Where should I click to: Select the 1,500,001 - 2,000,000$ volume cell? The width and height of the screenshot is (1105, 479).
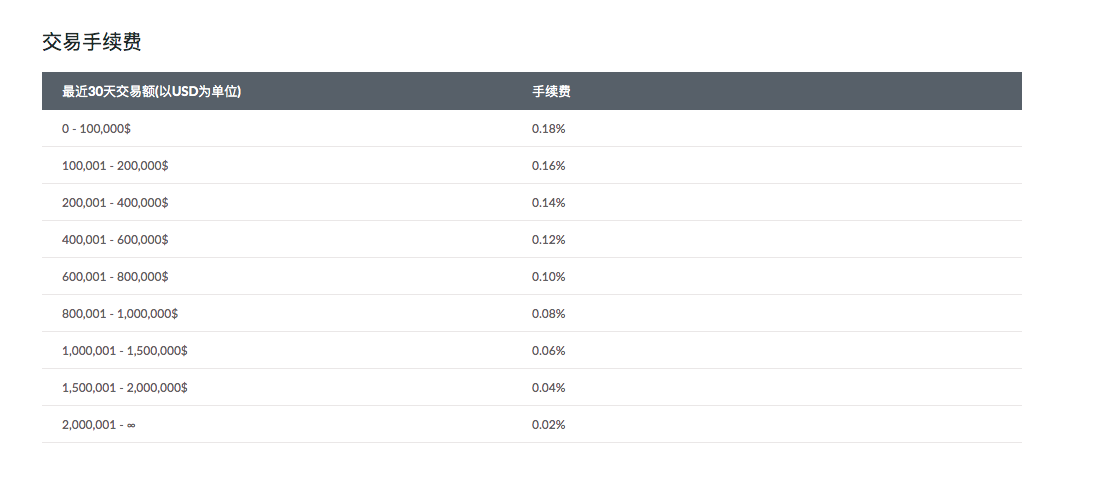point(125,388)
